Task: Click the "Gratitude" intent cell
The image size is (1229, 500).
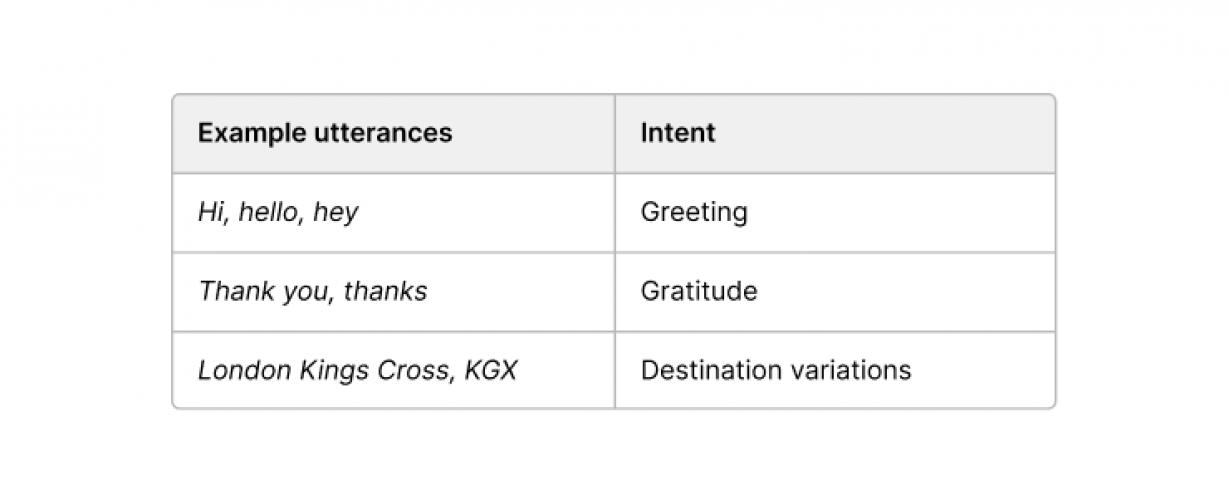Action: point(699,291)
